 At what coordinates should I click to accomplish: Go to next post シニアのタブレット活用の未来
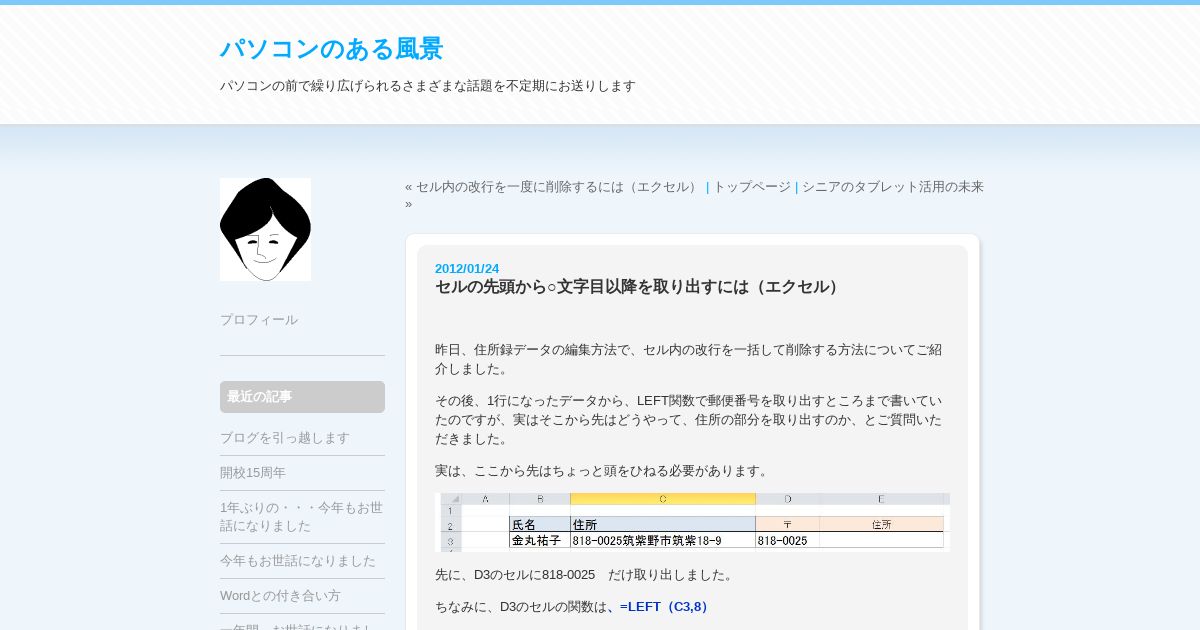click(893, 187)
